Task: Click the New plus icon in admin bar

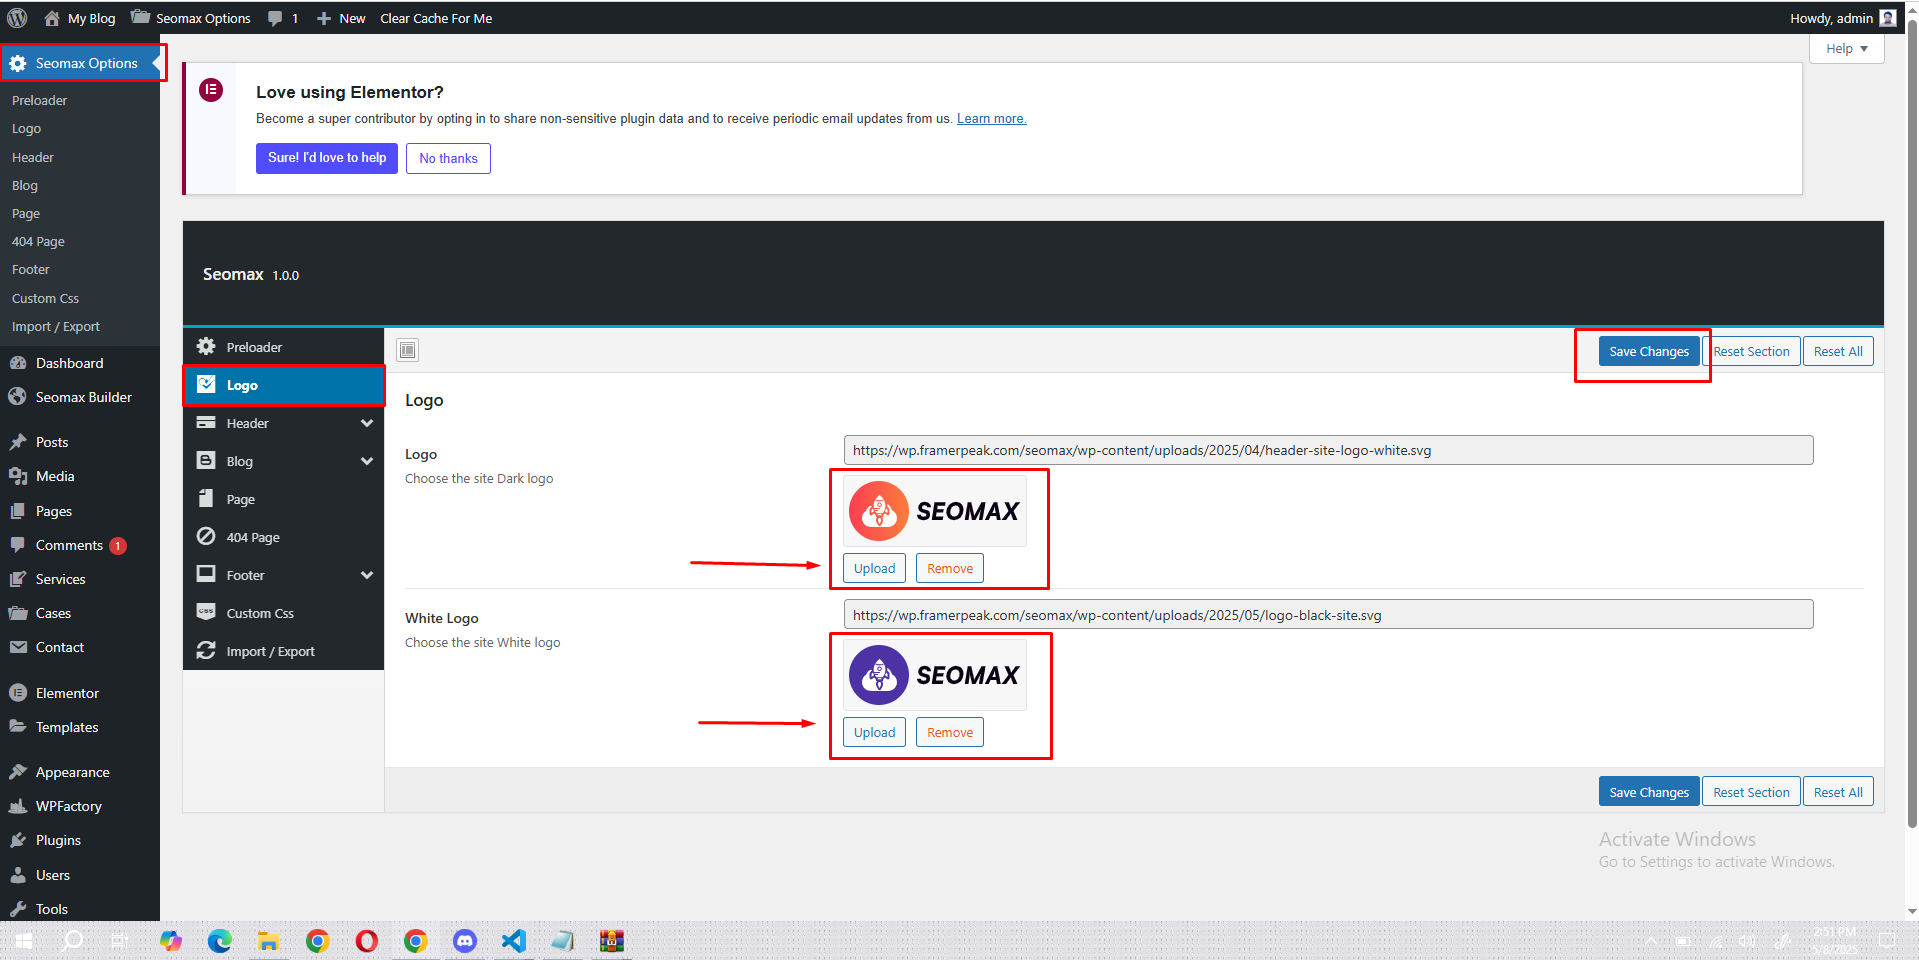Action: click(x=324, y=18)
